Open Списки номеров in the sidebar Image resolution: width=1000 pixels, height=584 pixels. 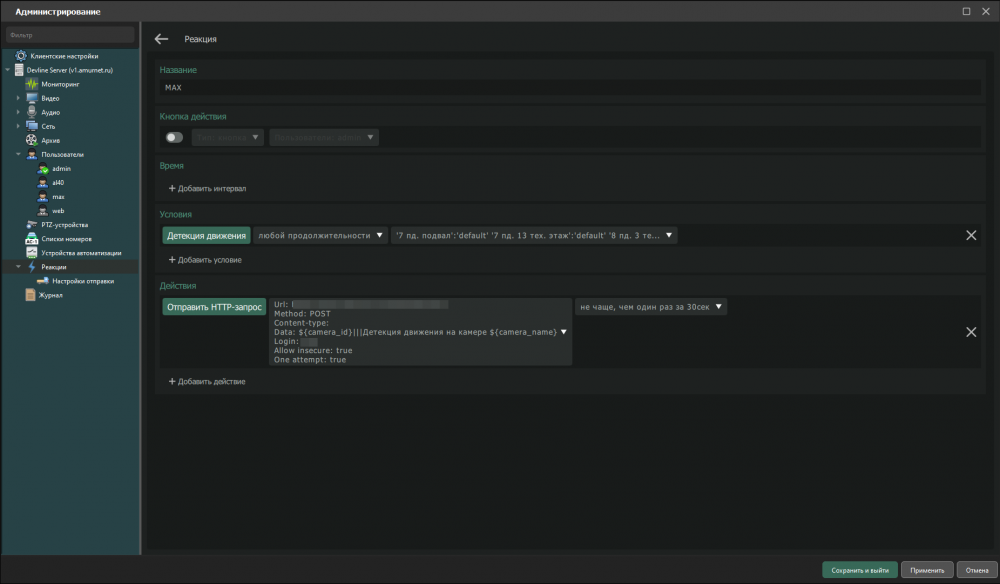point(66,239)
